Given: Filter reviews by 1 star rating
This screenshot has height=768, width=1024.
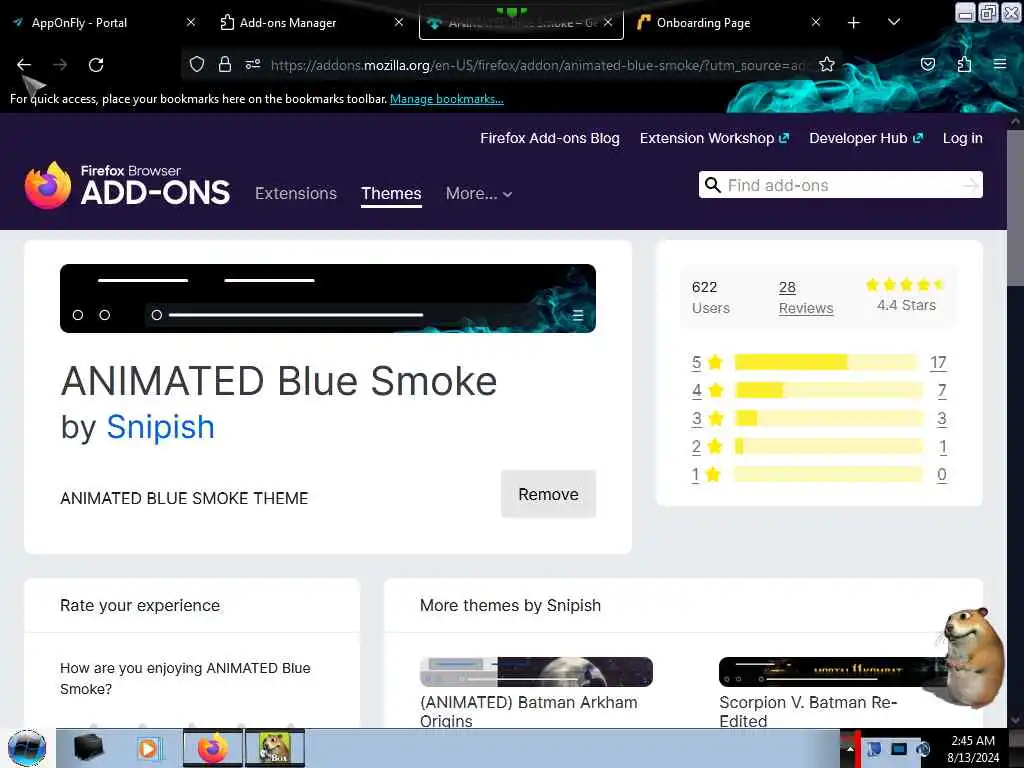Looking at the screenshot, I should click(x=706, y=474).
